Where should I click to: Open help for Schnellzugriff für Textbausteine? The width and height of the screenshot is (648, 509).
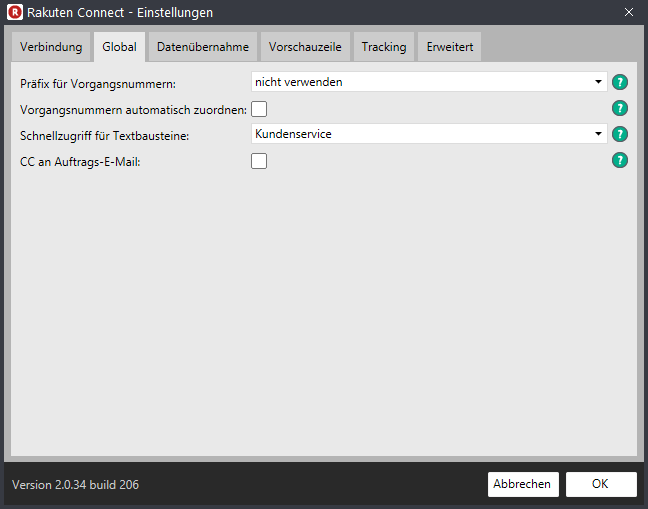(619, 134)
